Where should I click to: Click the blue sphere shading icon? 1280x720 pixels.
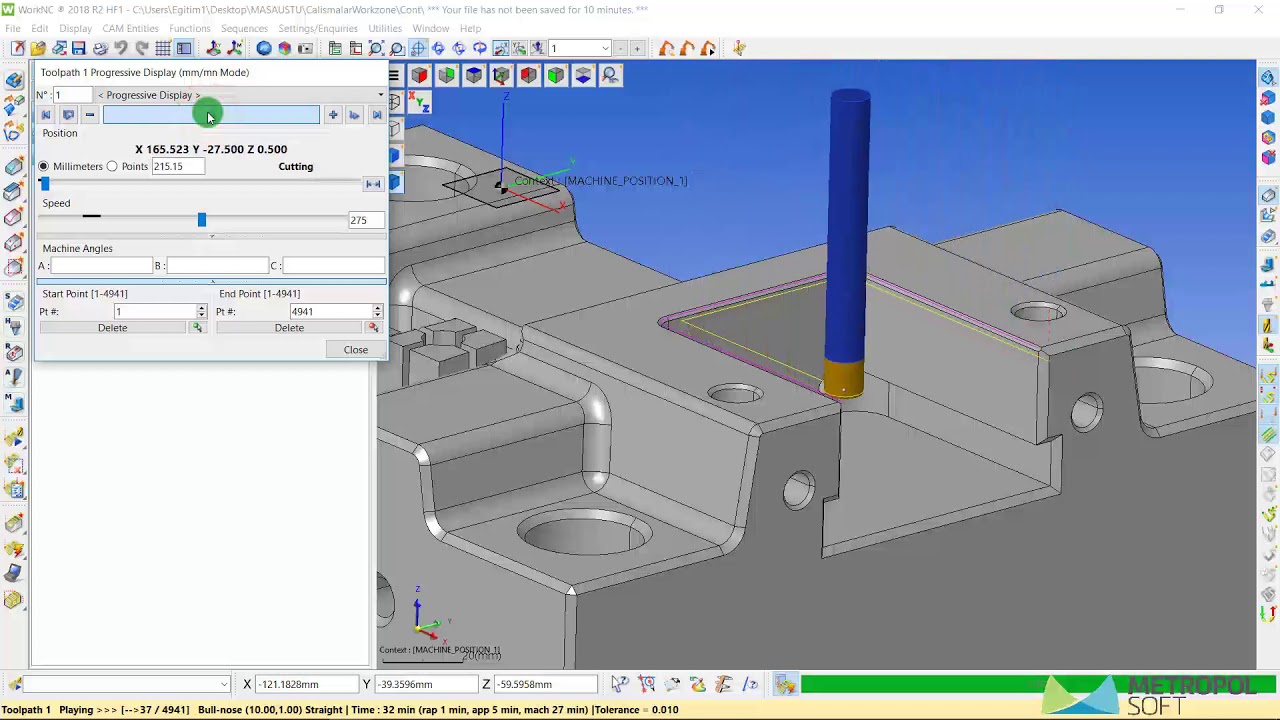tap(264, 48)
